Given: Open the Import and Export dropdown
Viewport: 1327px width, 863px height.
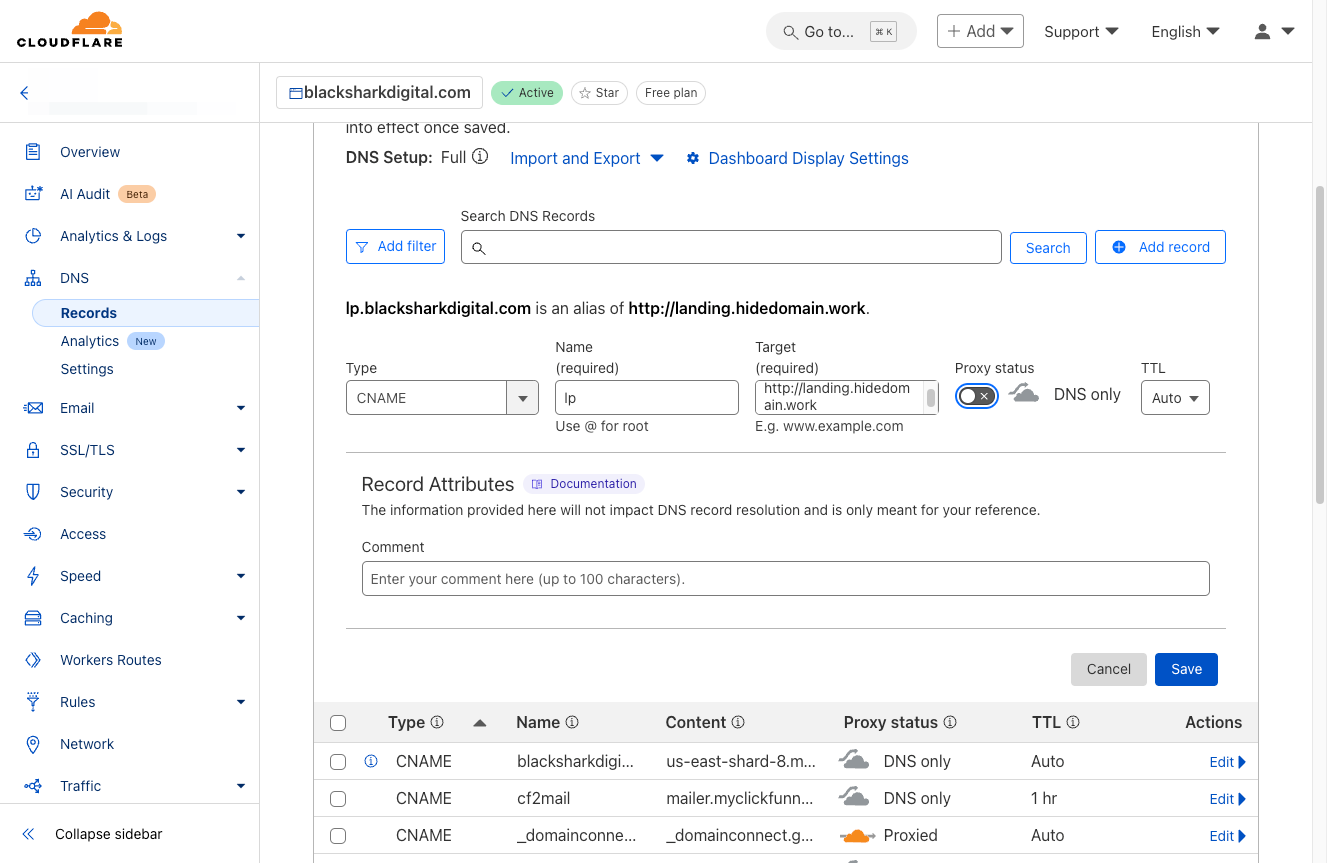Looking at the screenshot, I should tap(587, 158).
